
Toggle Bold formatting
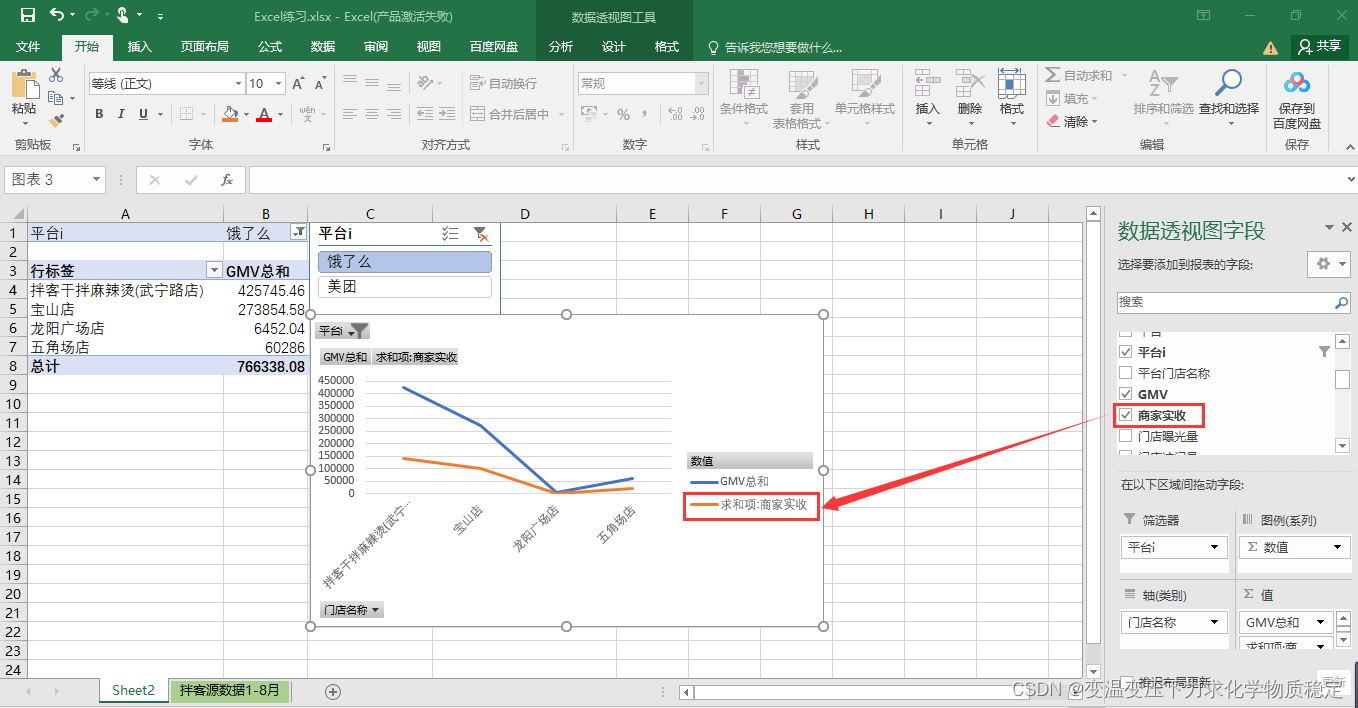point(99,114)
